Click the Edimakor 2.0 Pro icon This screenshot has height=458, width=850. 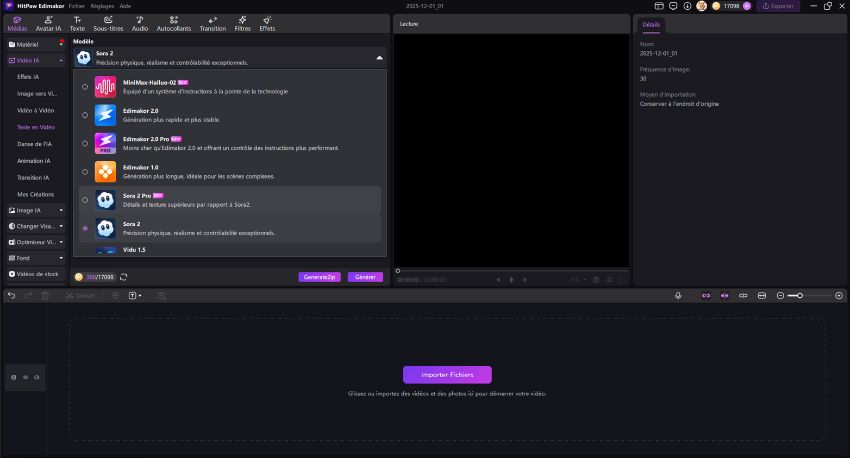coord(105,144)
